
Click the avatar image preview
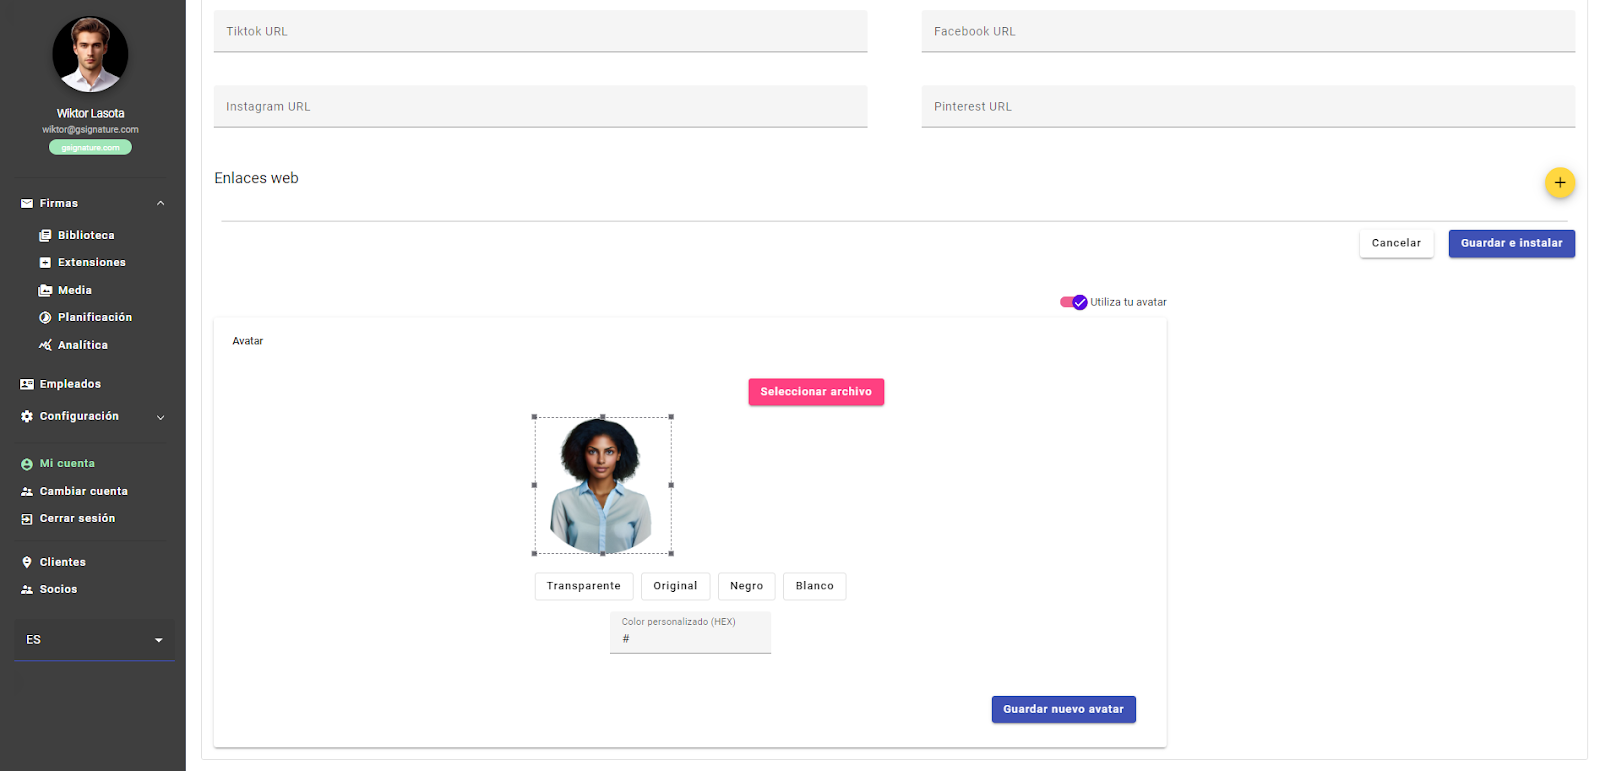[x=602, y=485]
